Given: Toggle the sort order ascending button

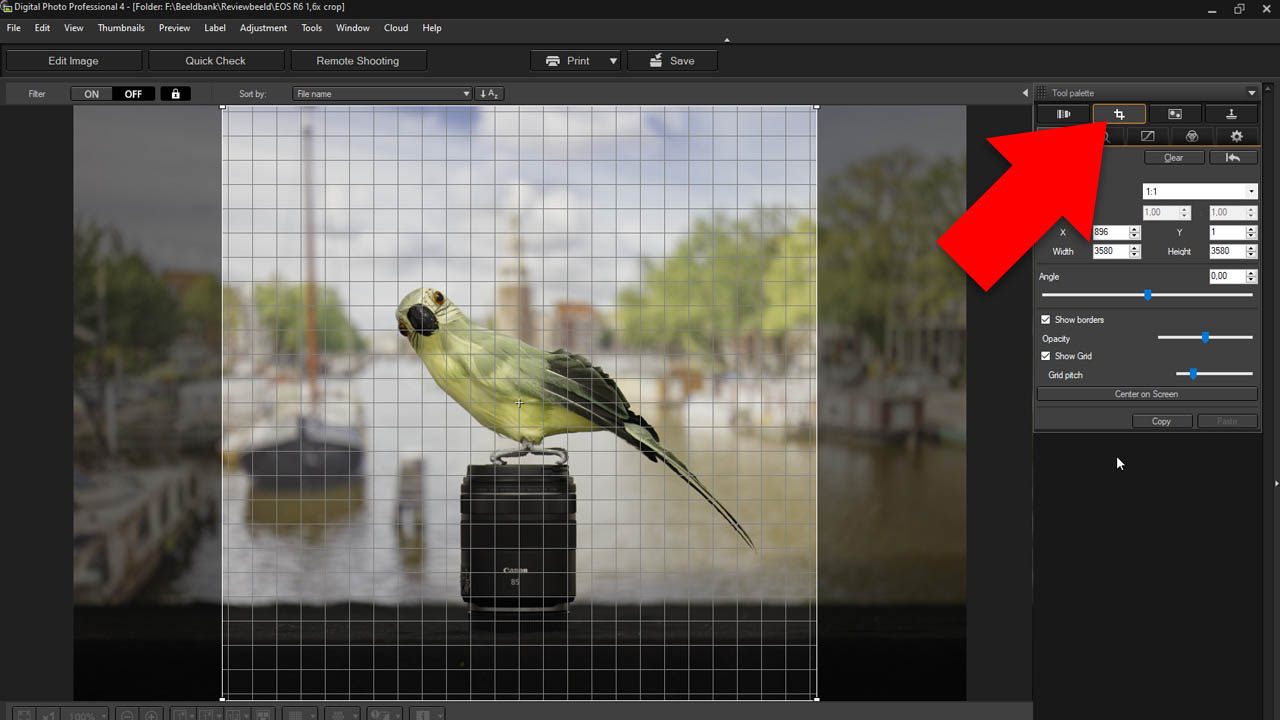Looking at the screenshot, I should (489, 94).
